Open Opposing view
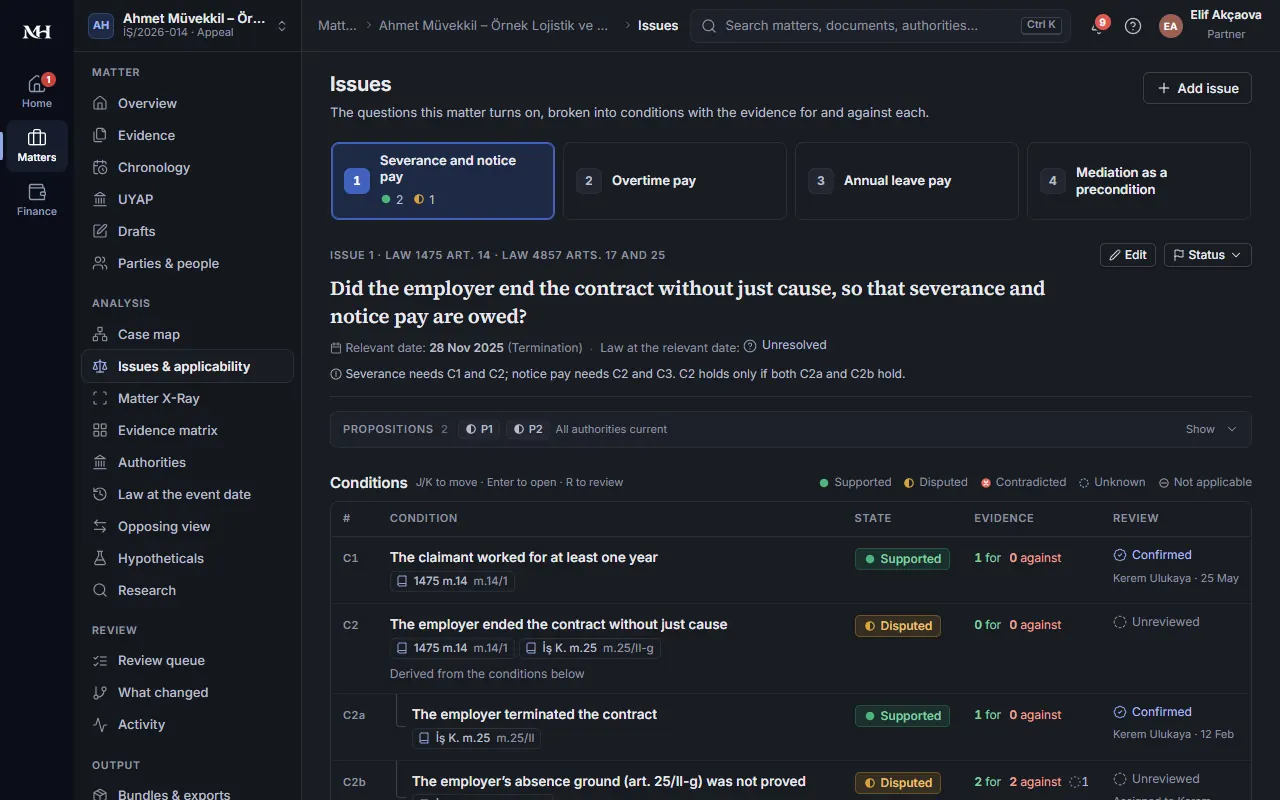The height and width of the screenshot is (800, 1280). pyautogui.click(x=187, y=526)
